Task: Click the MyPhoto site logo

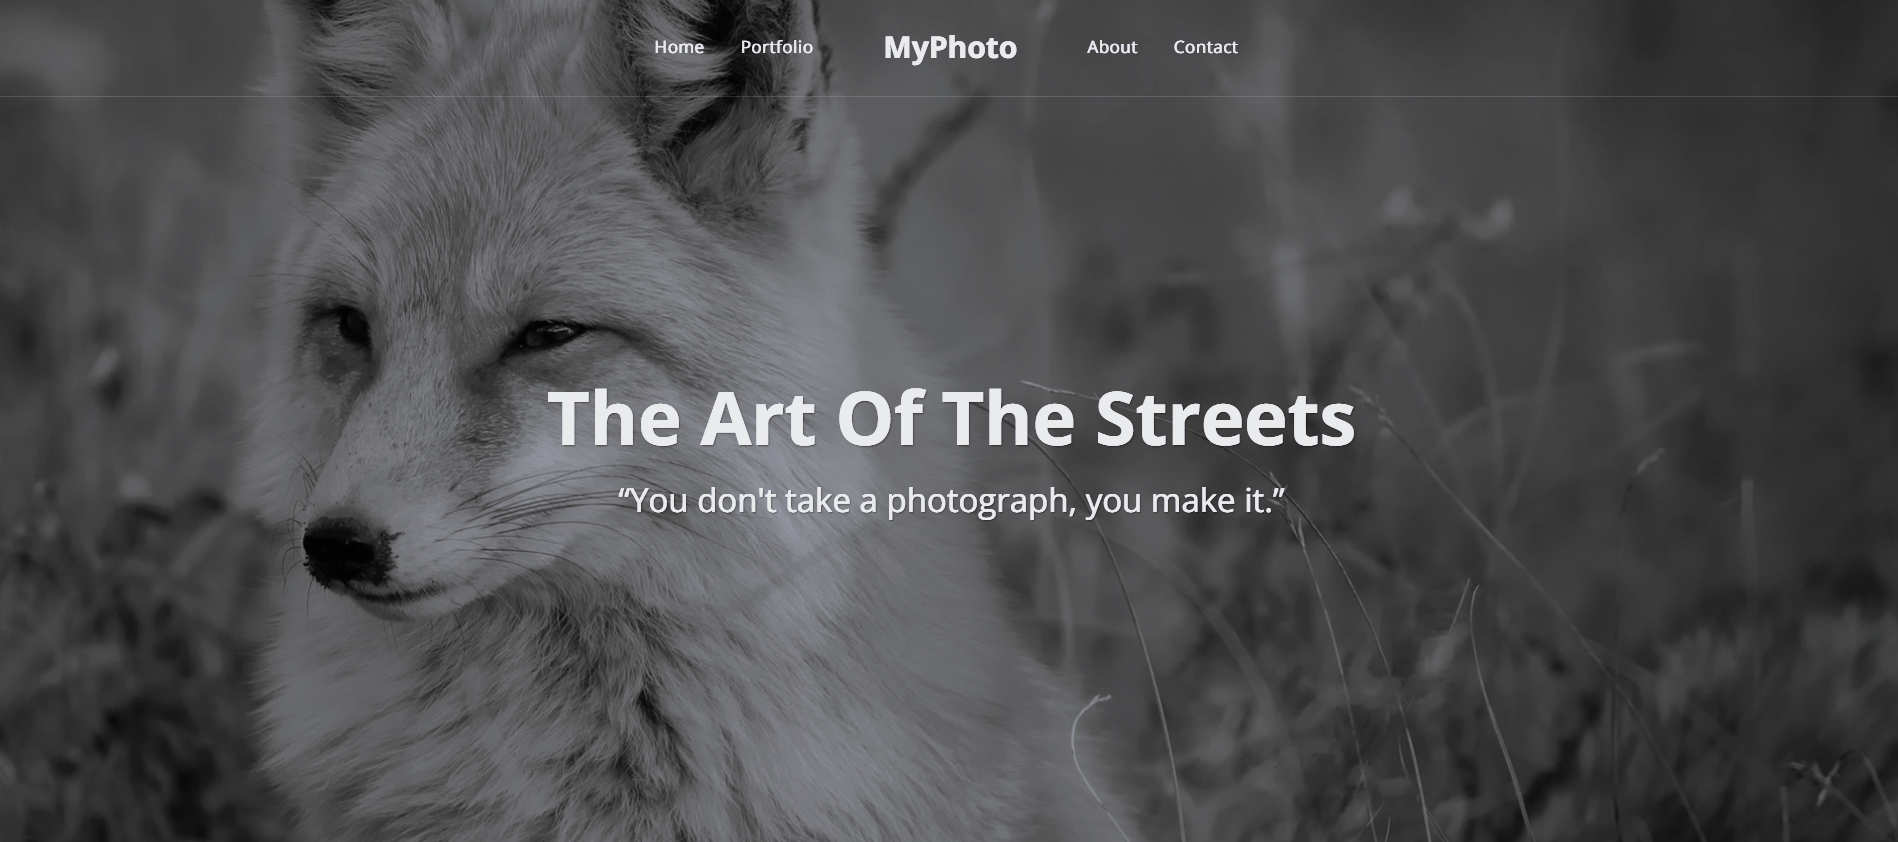Action: click(x=950, y=48)
